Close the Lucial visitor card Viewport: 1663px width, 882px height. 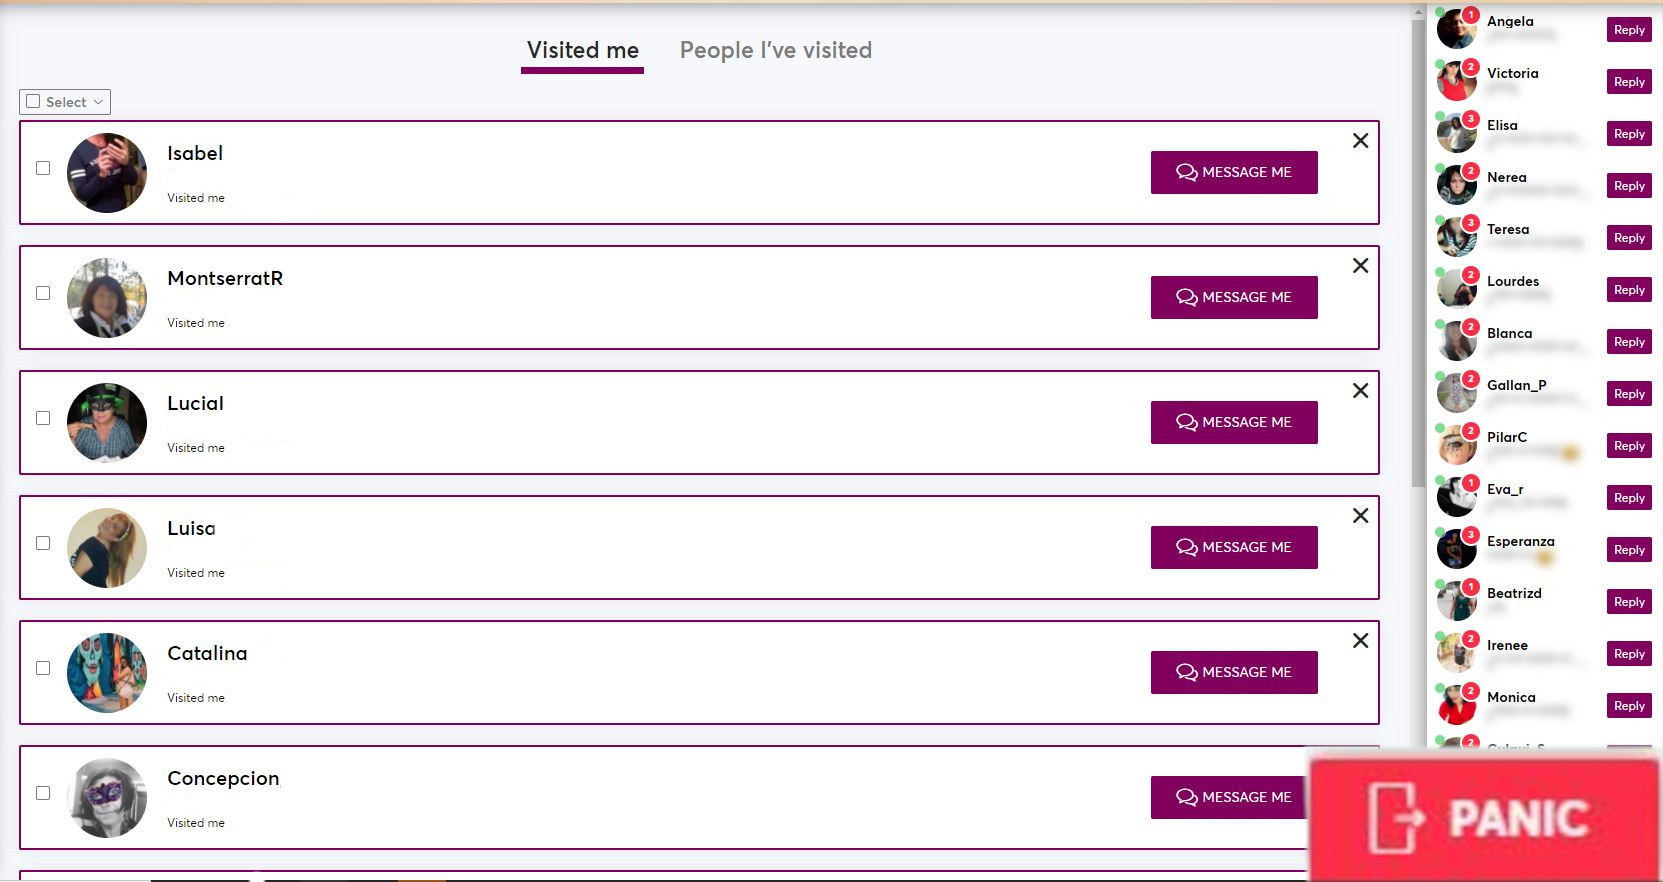[1360, 391]
